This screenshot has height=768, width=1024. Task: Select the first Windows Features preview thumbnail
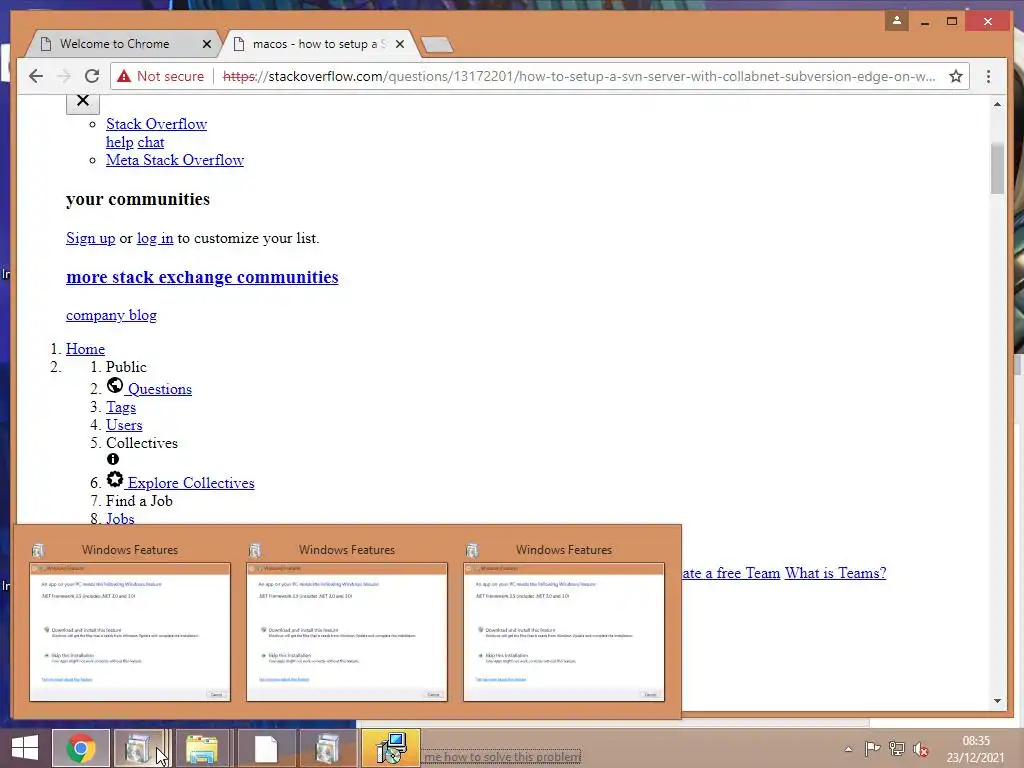(x=130, y=632)
